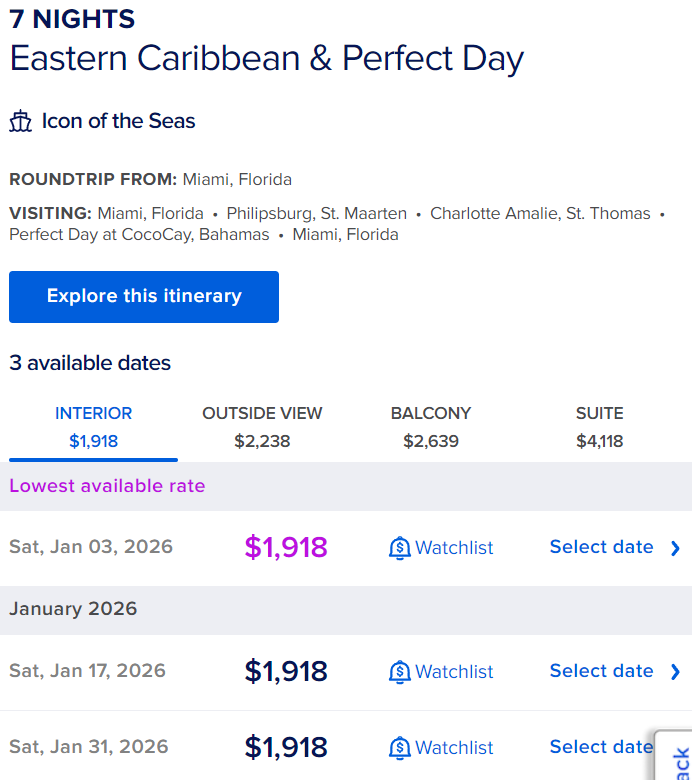
Task: Switch to the Outside View $2,238 tab
Action: [x=262, y=427]
